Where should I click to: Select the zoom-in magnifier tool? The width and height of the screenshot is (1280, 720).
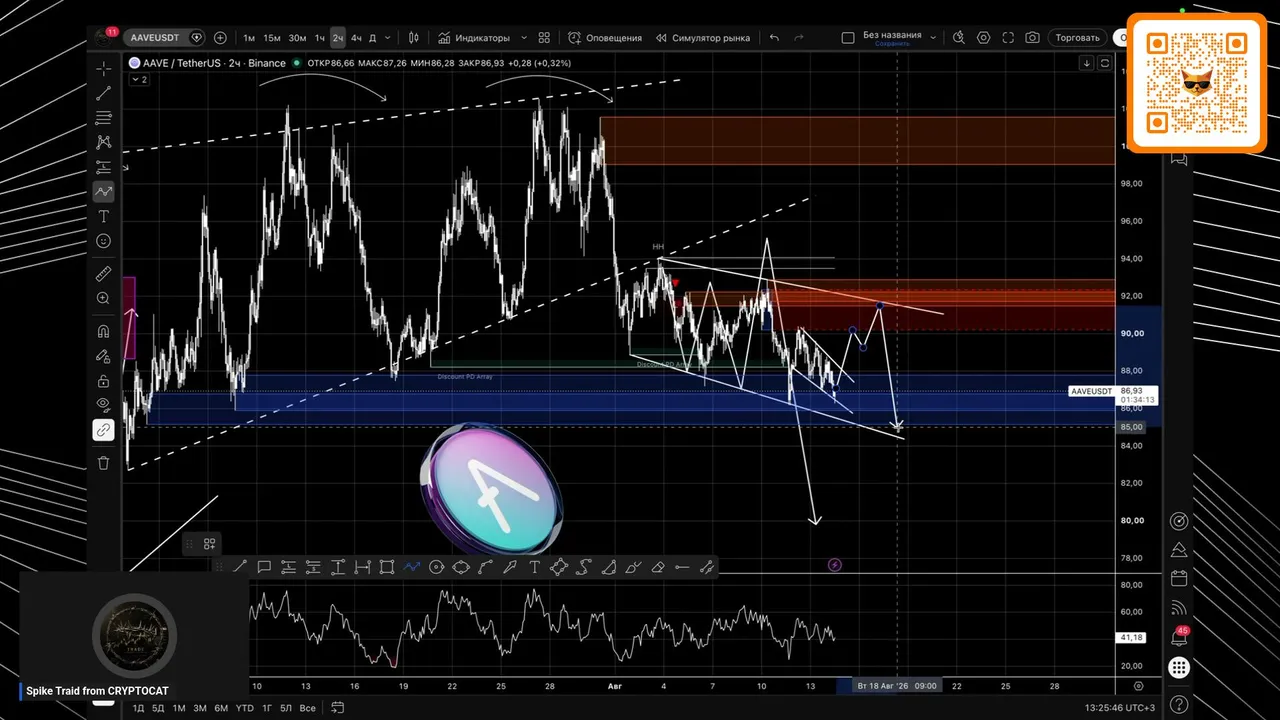click(x=104, y=298)
